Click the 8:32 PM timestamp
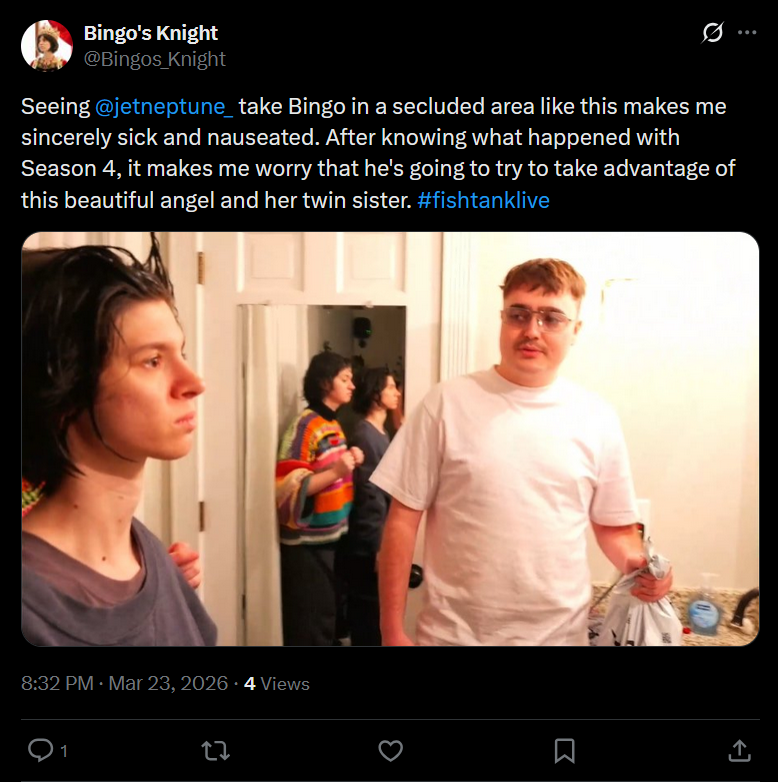The height and width of the screenshot is (782, 778). pyautogui.click(x=57, y=683)
